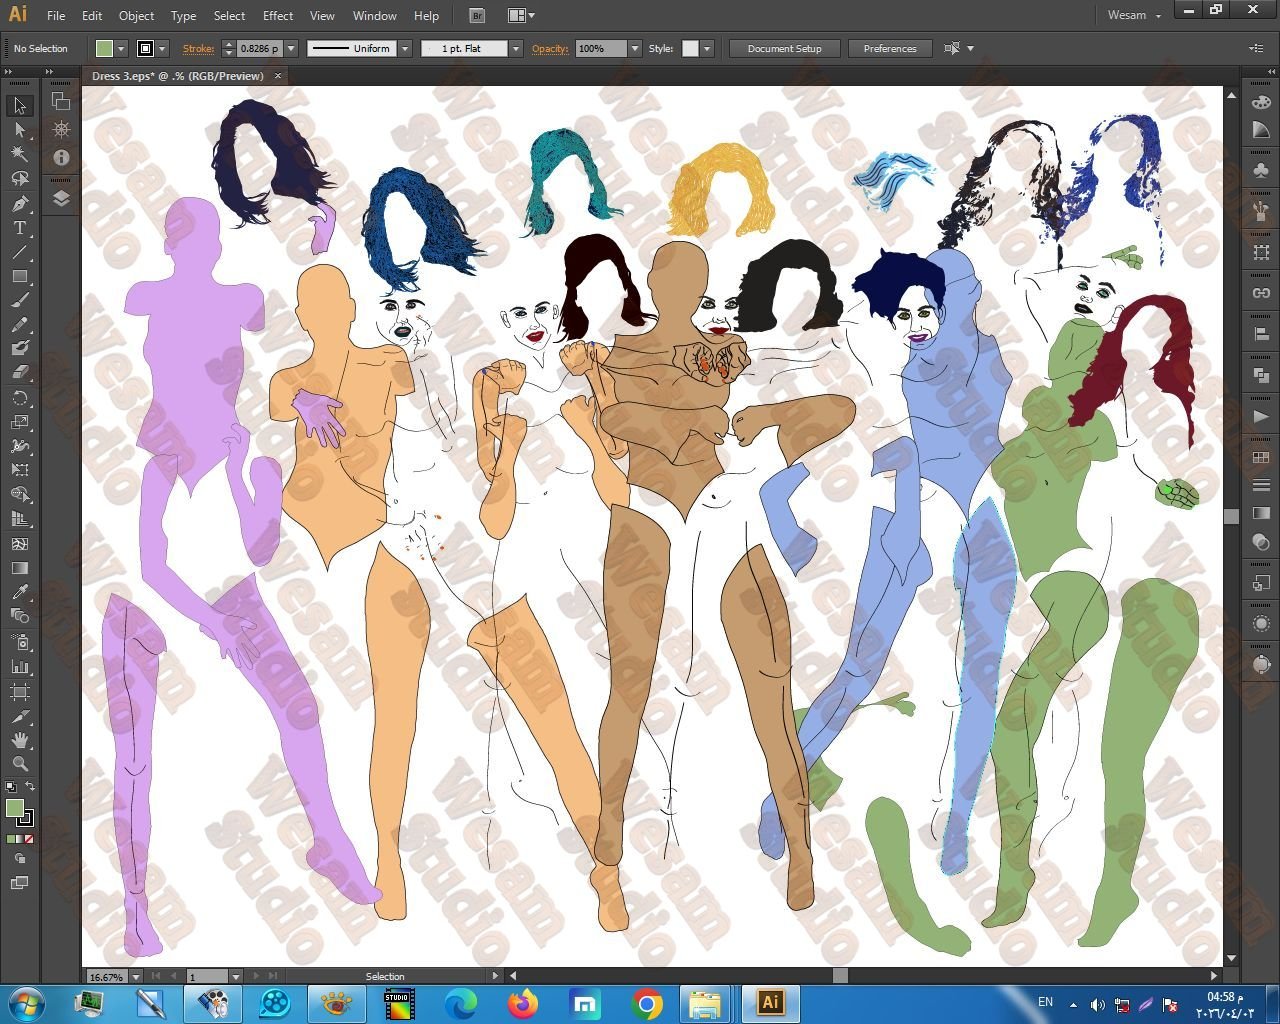Set the paint mode to None
This screenshot has height=1024, width=1280.
coord(29,839)
